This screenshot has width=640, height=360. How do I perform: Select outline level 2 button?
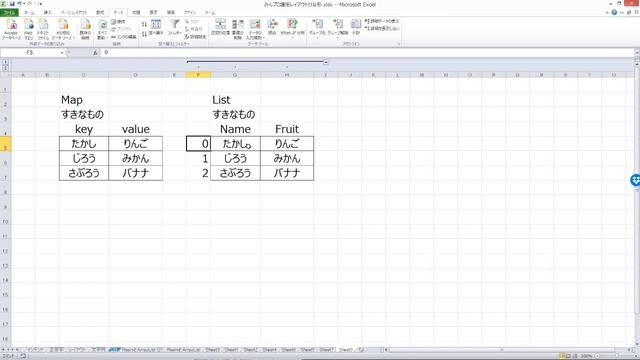(x=5, y=68)
